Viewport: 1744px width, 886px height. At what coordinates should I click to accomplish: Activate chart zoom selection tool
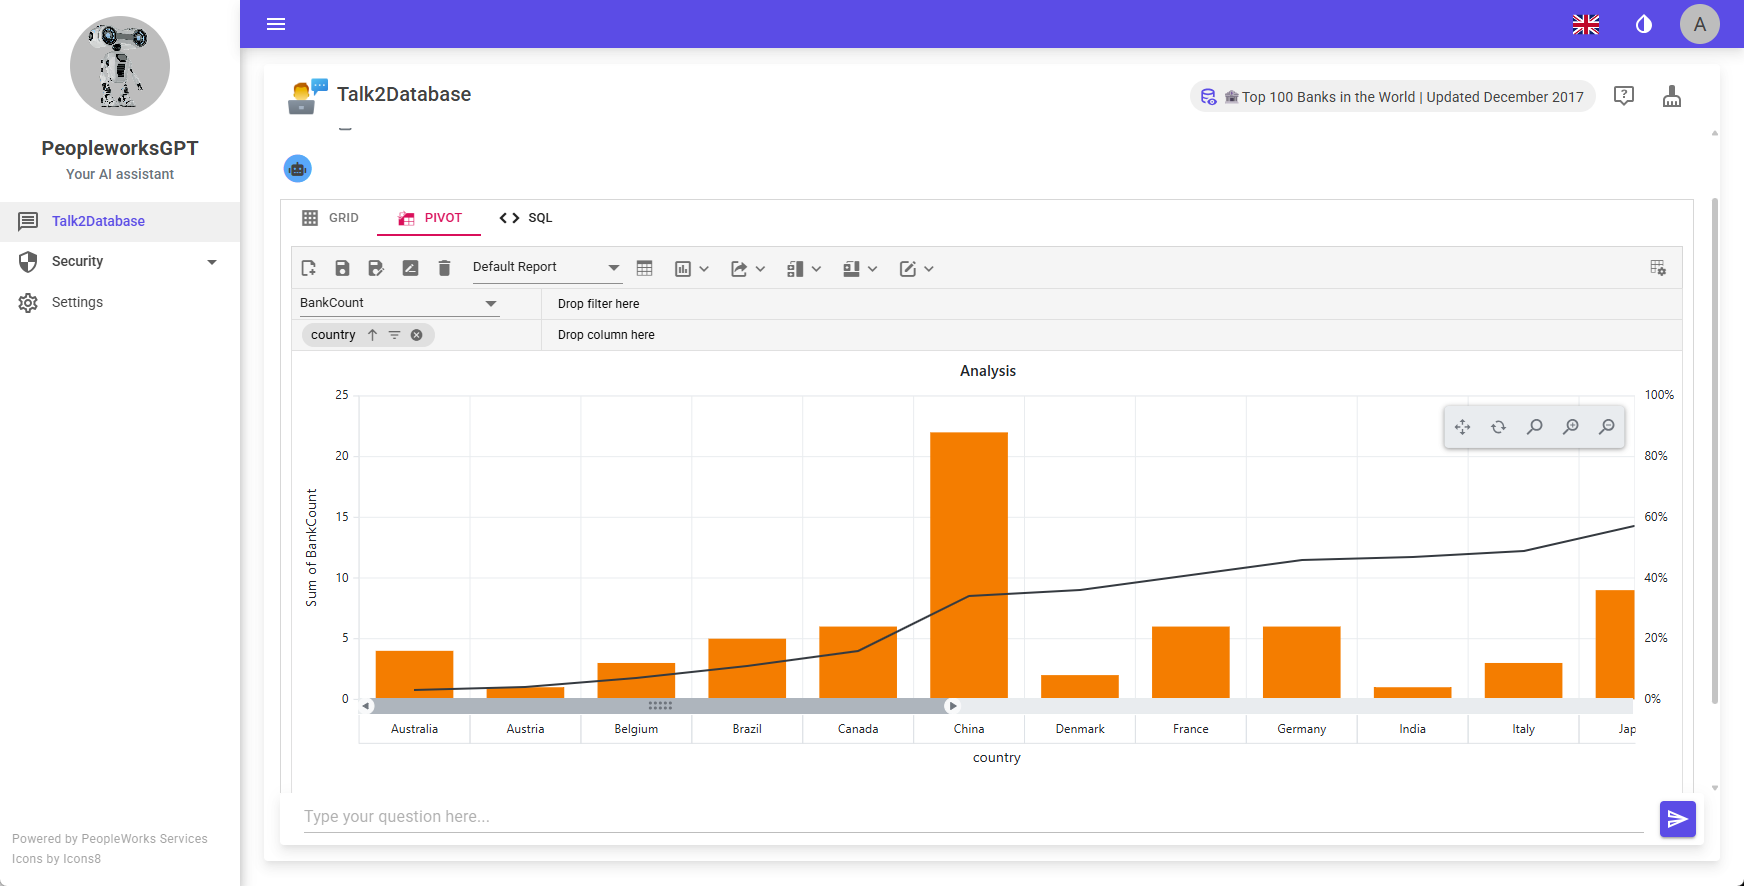pyautogui.click(x=1534, y=427)
